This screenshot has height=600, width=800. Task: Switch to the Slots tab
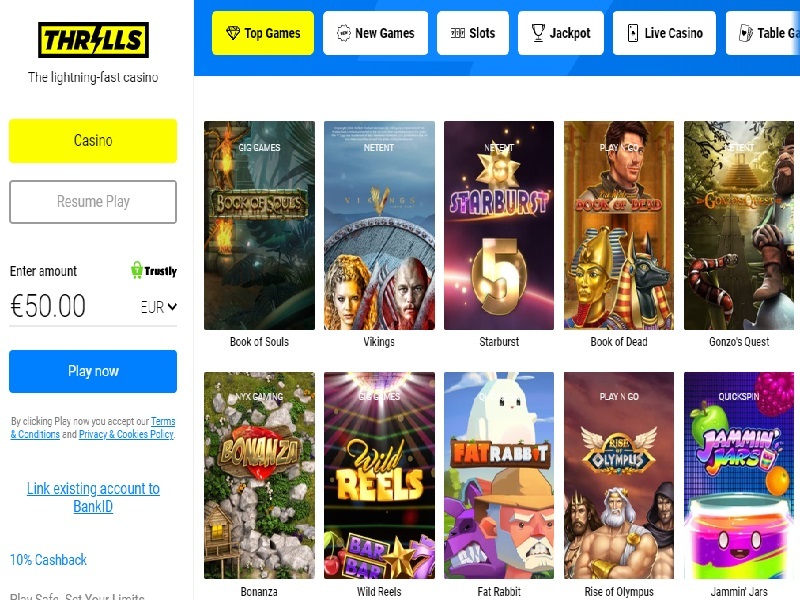(x=473, y=33)
